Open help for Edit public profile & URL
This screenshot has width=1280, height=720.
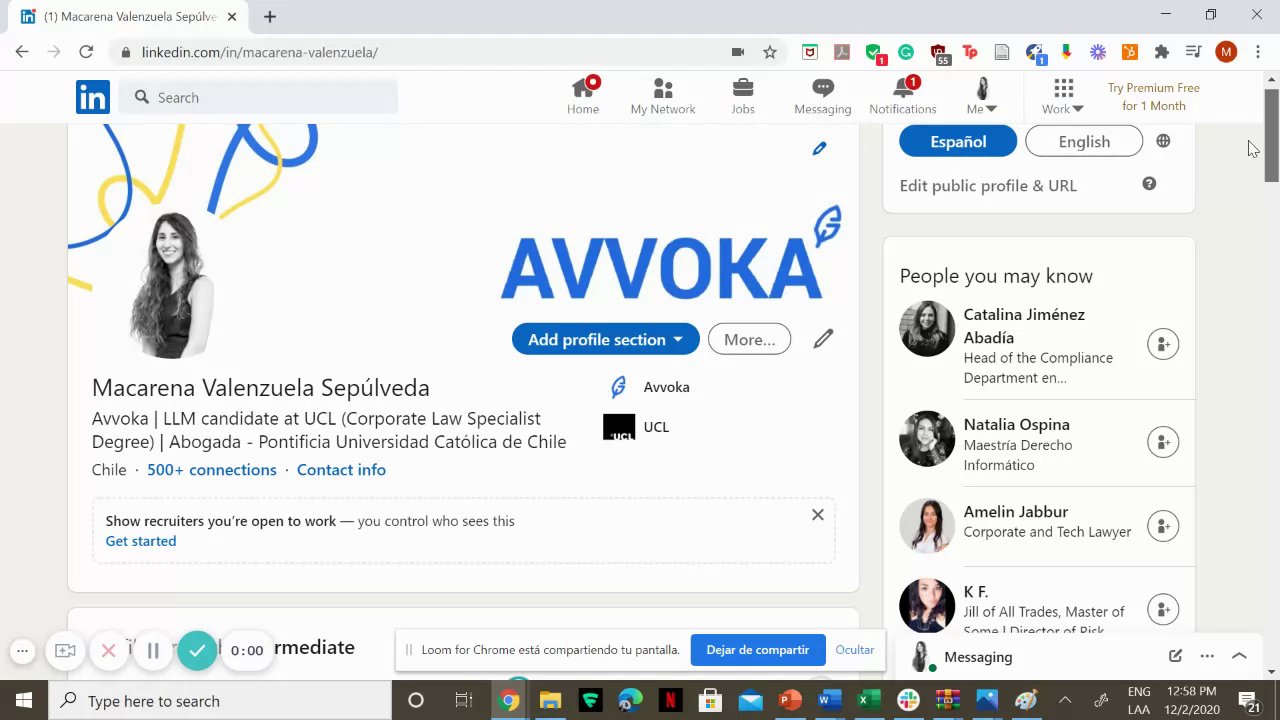[x=1149, y=184]
